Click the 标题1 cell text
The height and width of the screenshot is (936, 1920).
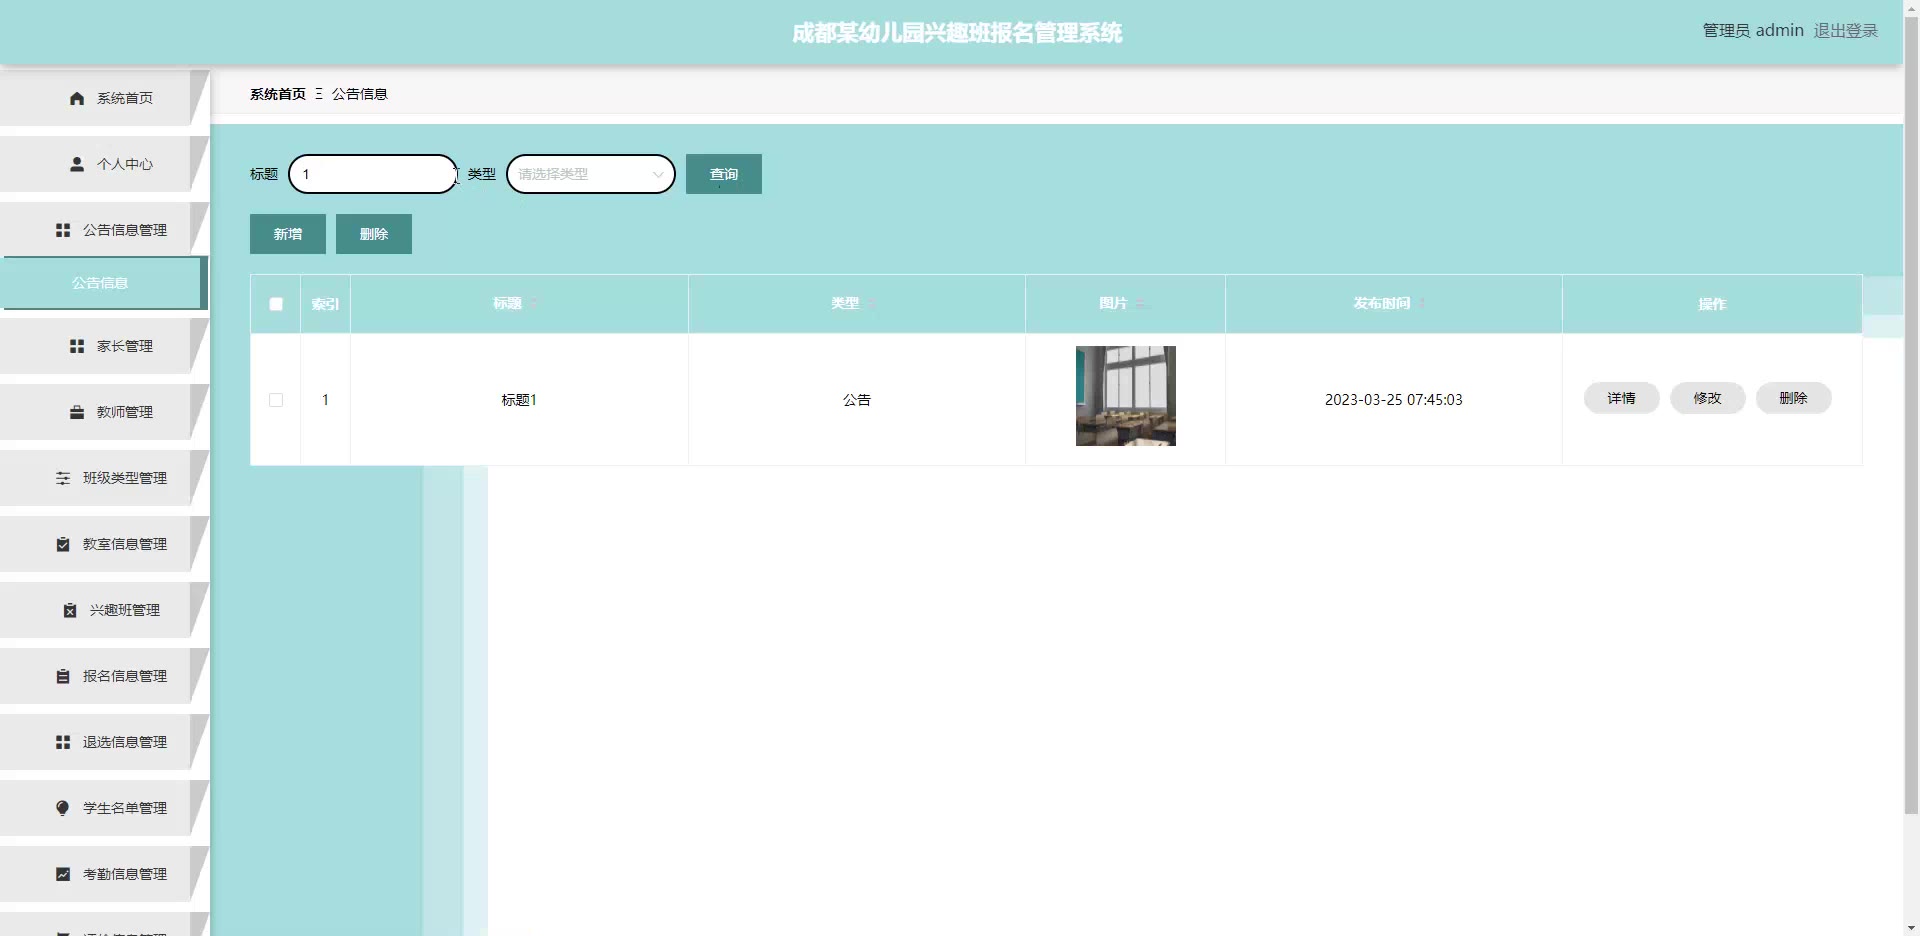click(x=519, y=400)
